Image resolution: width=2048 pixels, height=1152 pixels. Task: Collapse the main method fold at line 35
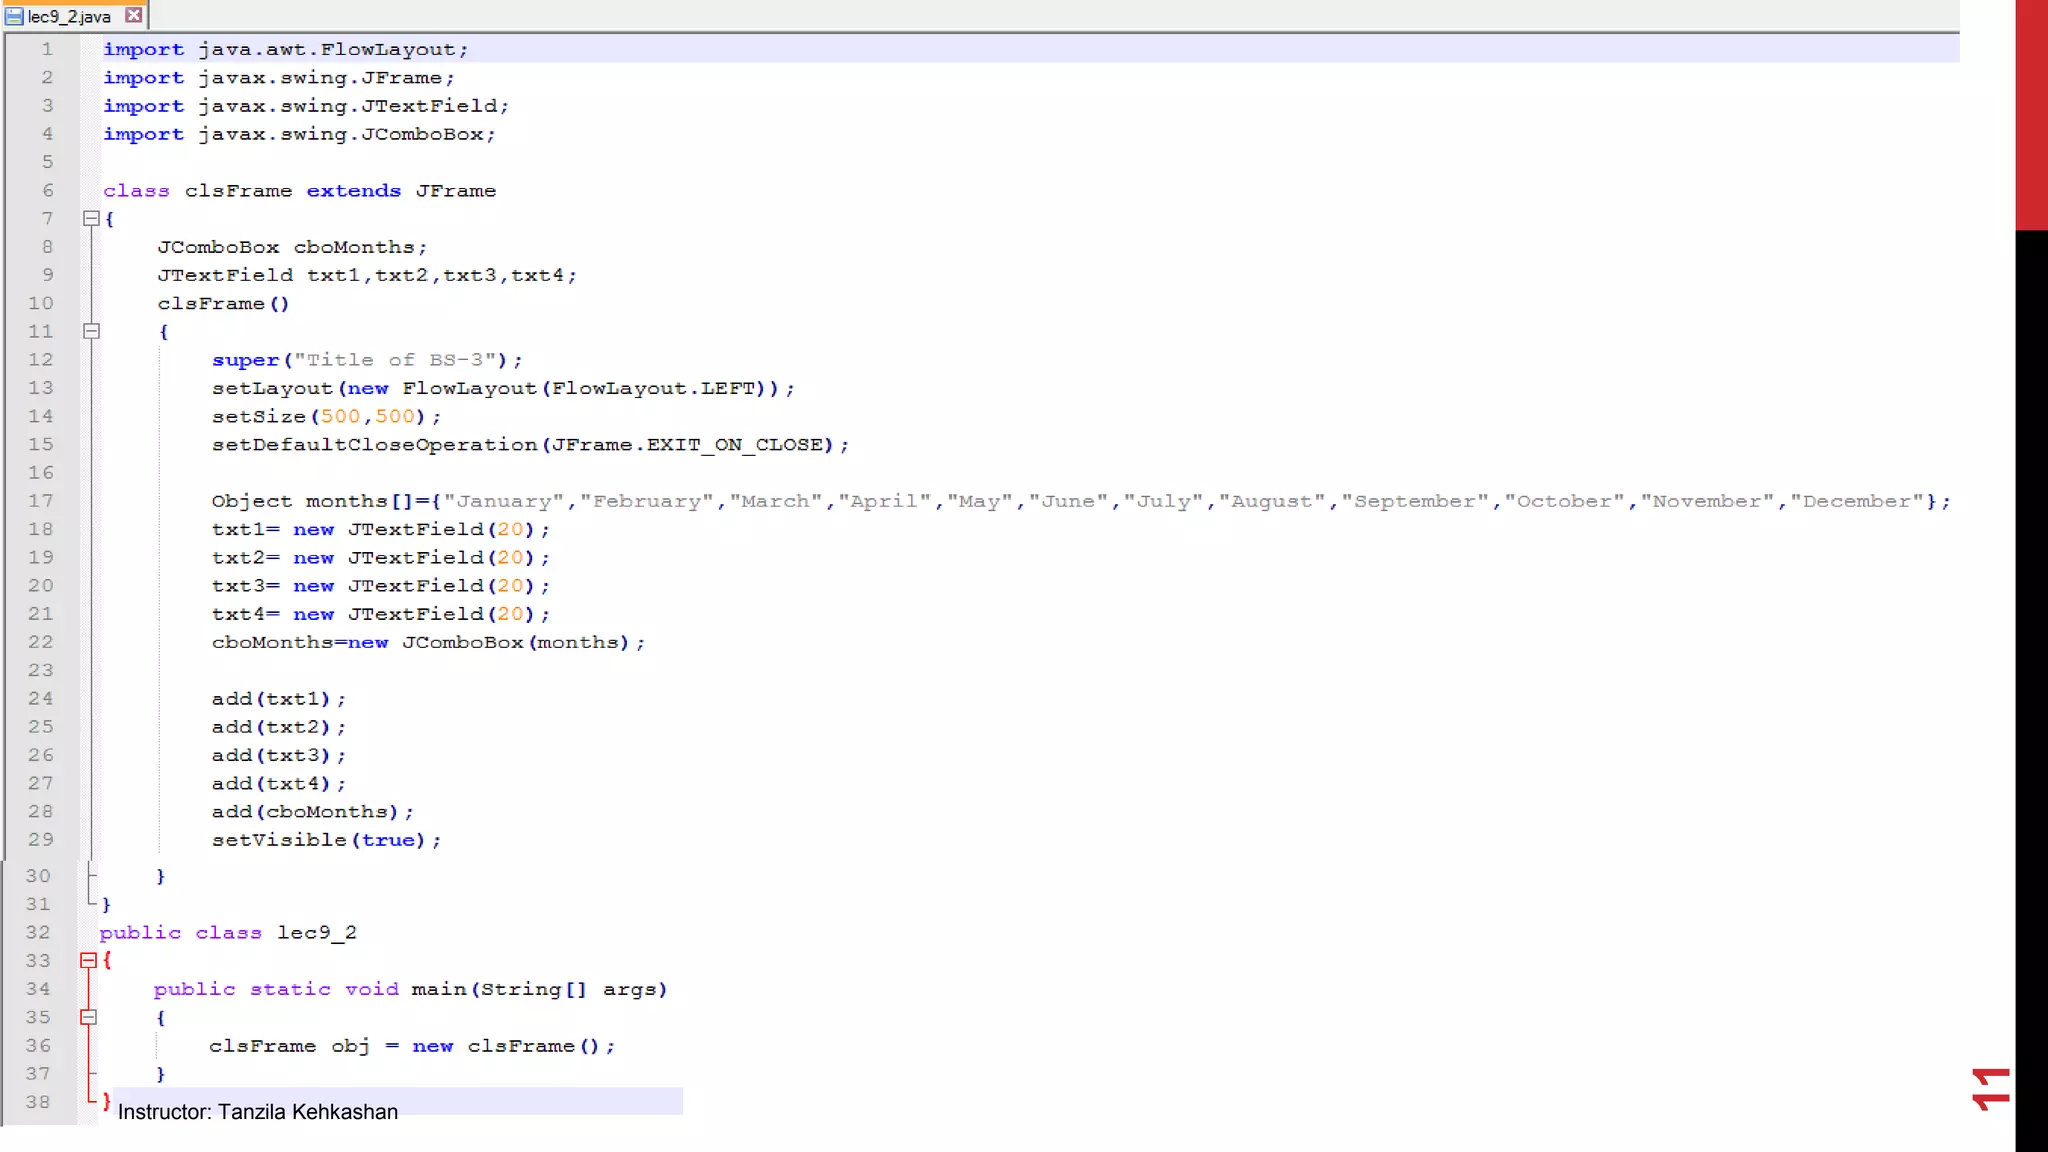click(88, 1017)
